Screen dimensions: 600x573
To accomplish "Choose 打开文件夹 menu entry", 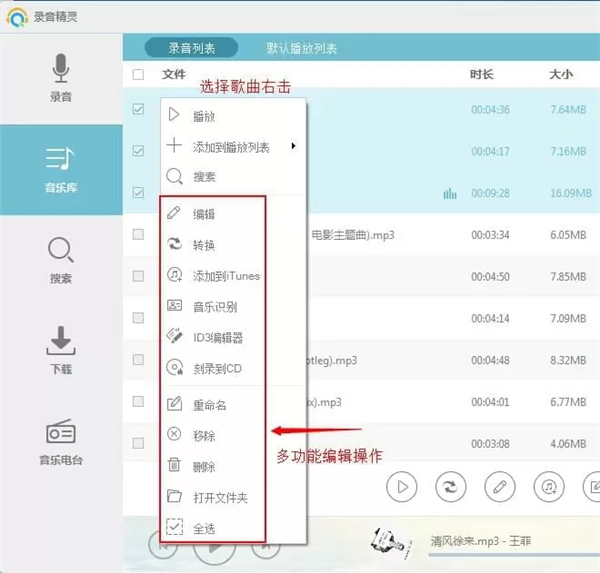I will tap(233, 498).
